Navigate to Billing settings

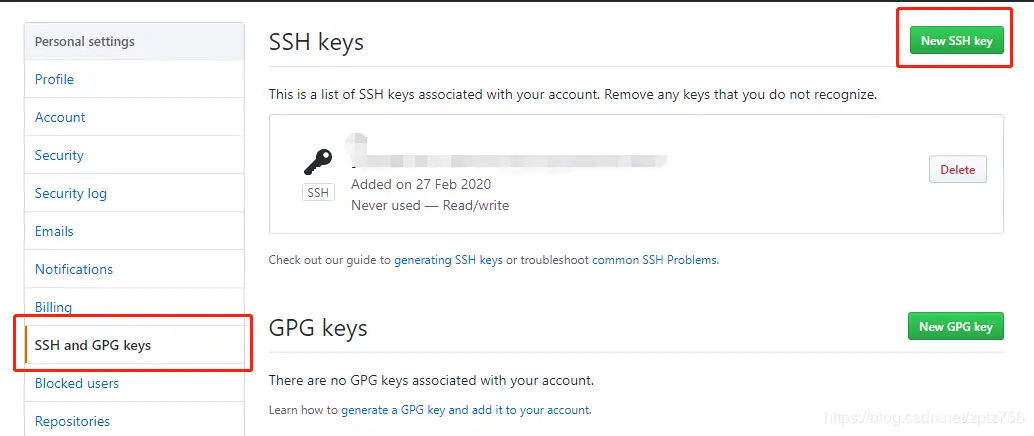[53, 307]
